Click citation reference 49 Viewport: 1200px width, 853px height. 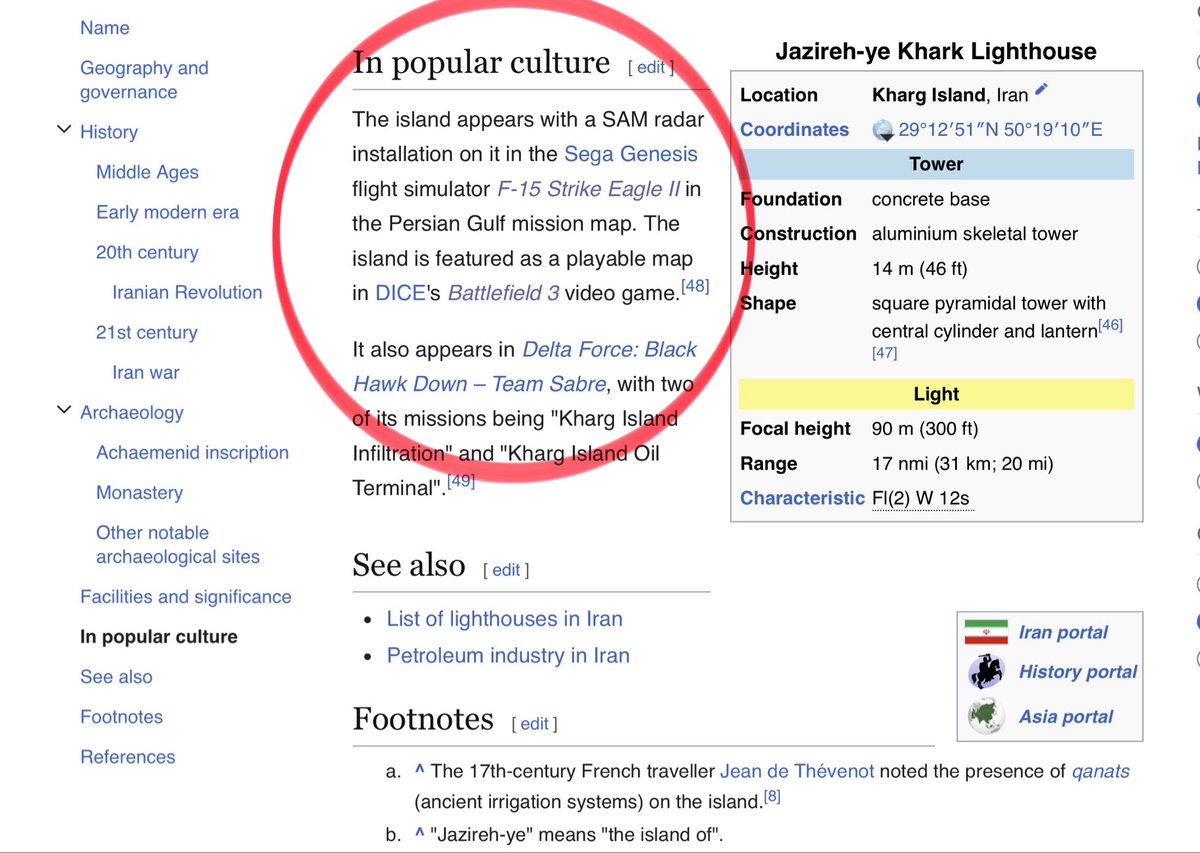tap(461, 481)
